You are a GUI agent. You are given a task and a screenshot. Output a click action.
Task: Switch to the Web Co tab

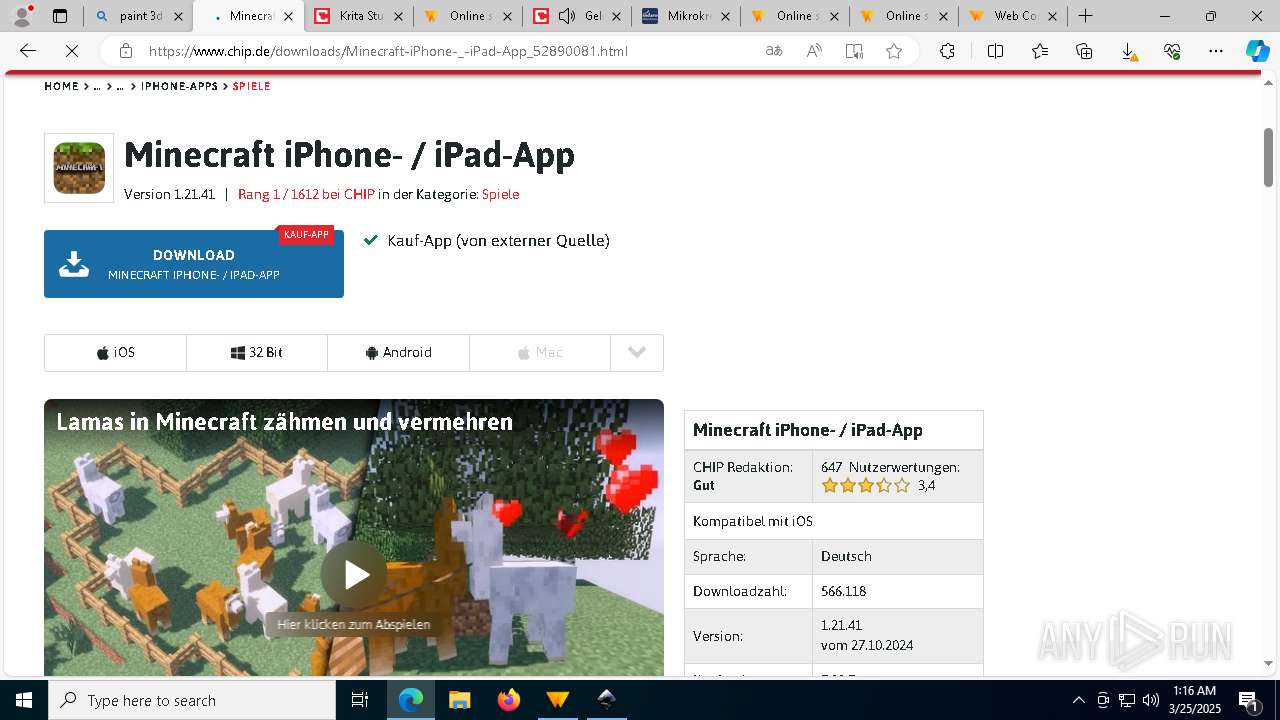click(x=1012, y=16)
